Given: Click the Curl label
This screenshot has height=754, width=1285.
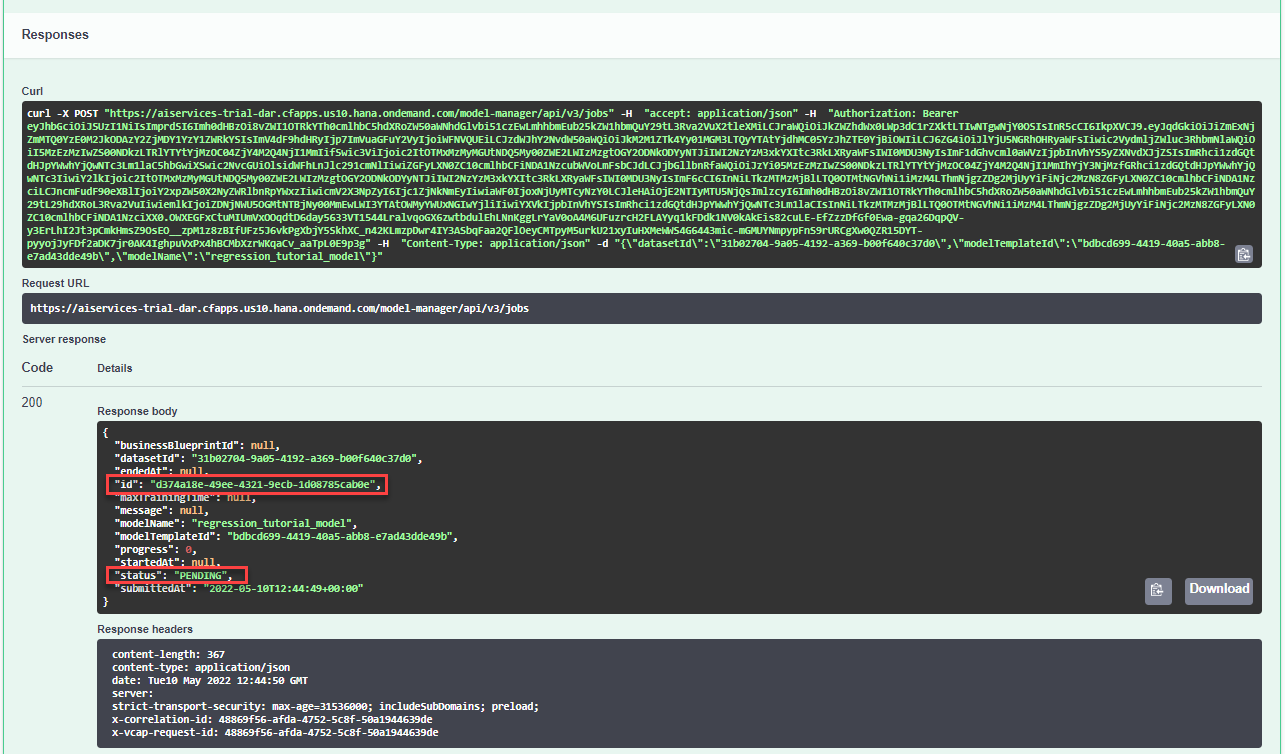Looking at the screenshot, I should point(32,91).
